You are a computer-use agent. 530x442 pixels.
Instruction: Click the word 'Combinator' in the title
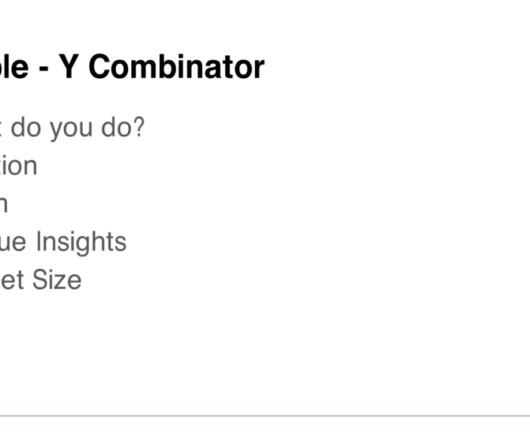point(176,67)
